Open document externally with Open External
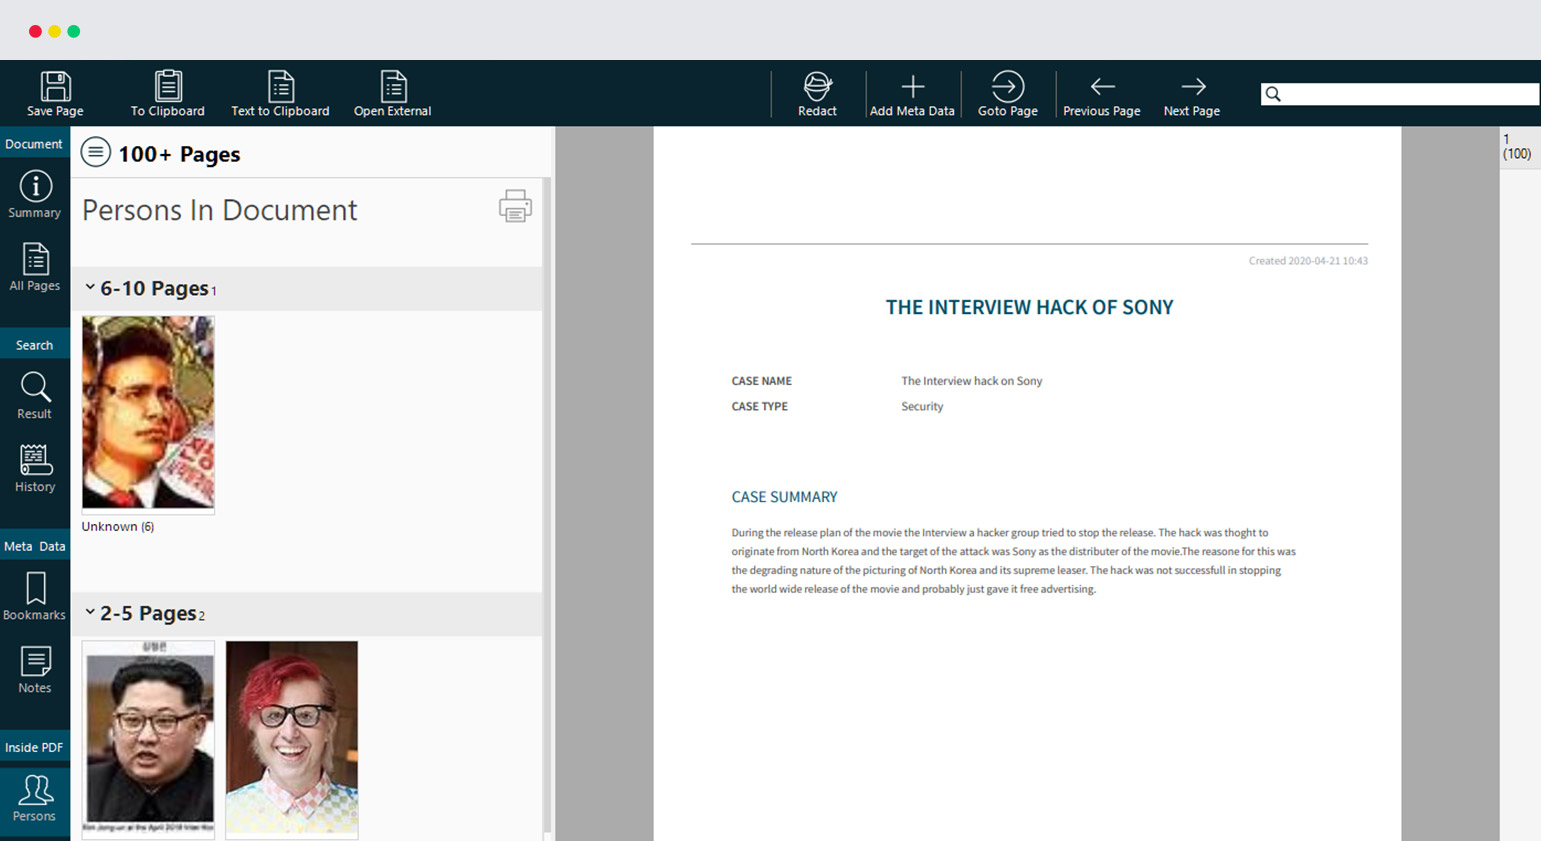The image size is (1541, 841). pyautogui.click(x=393, y=87)
